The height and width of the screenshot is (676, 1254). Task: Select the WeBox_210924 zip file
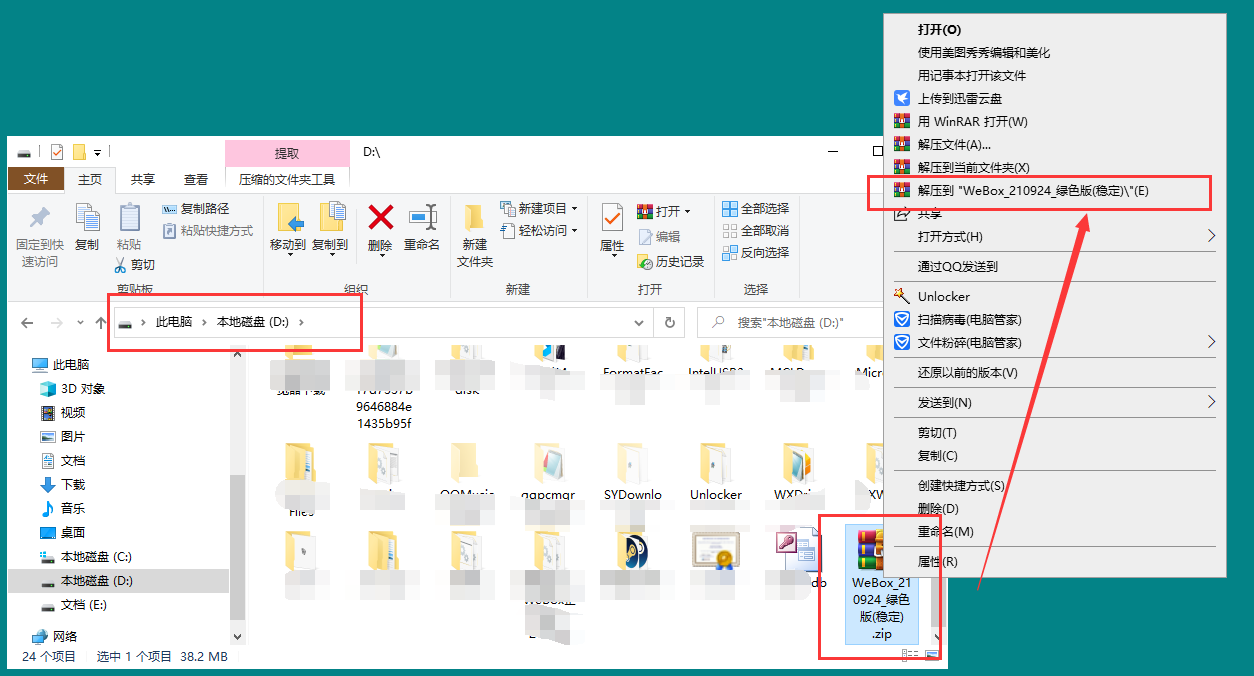pyautogui.click(x=881, y=584)
